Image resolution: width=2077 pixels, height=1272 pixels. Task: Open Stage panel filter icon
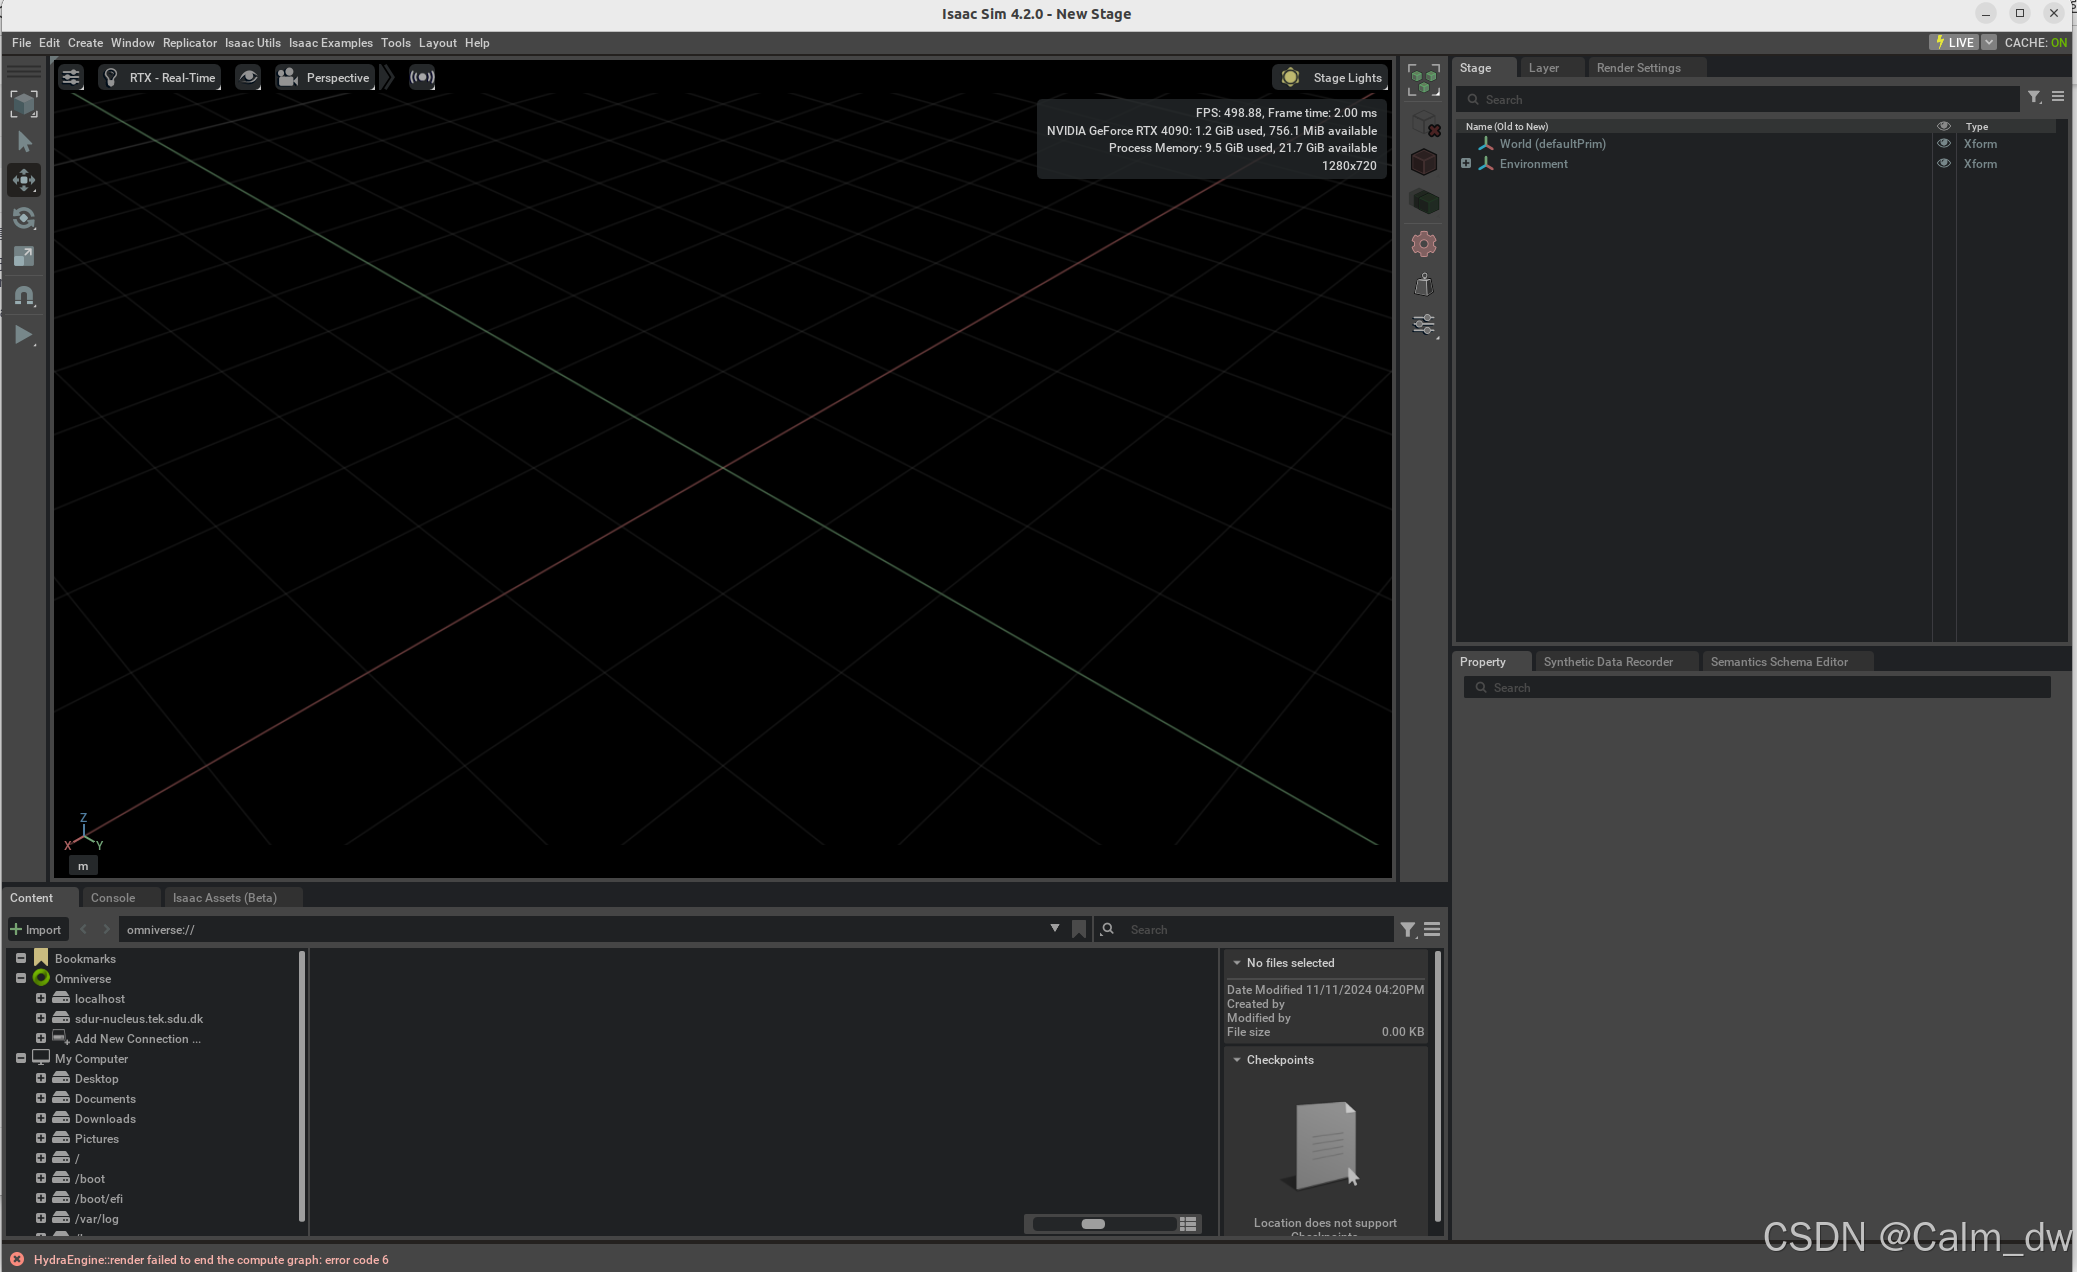coord(2033,97)
